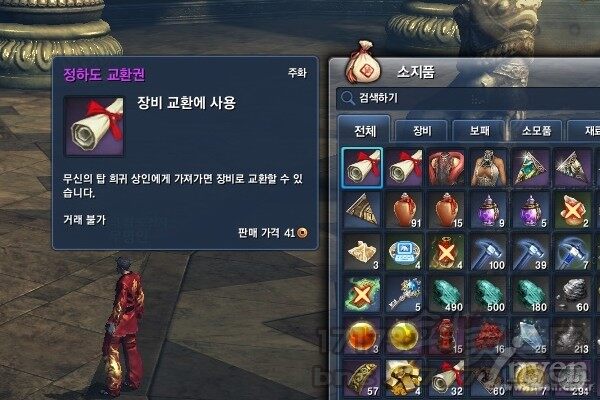Switch to the 장비 tab

pyautogui.click(x=422, y=131)
